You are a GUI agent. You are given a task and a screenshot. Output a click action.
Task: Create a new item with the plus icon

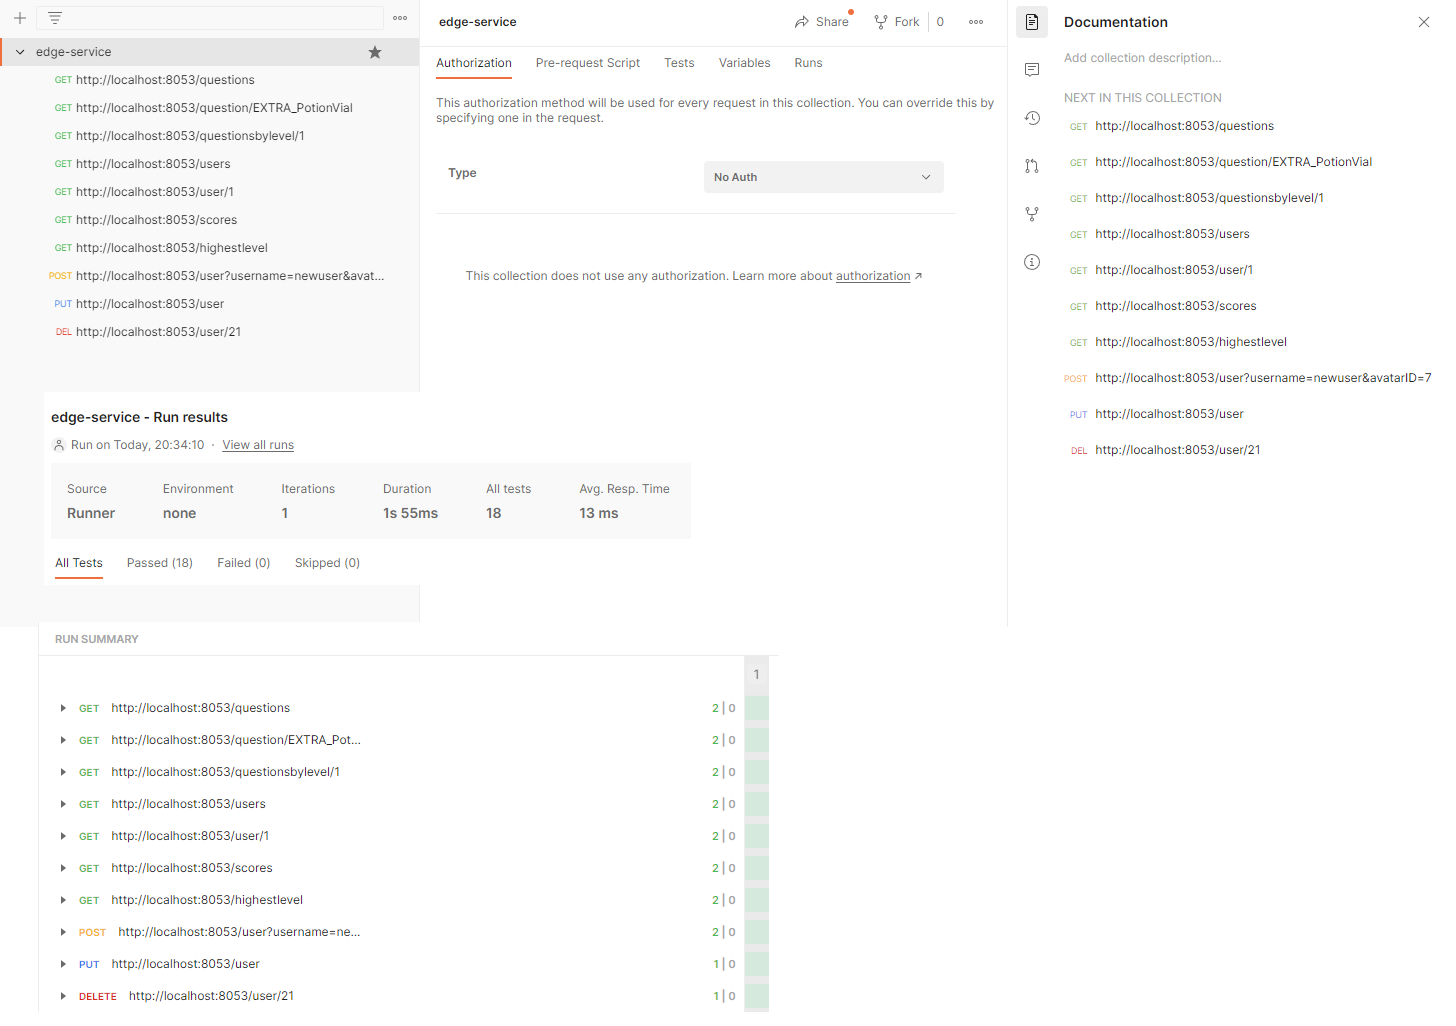coord(19,17)
